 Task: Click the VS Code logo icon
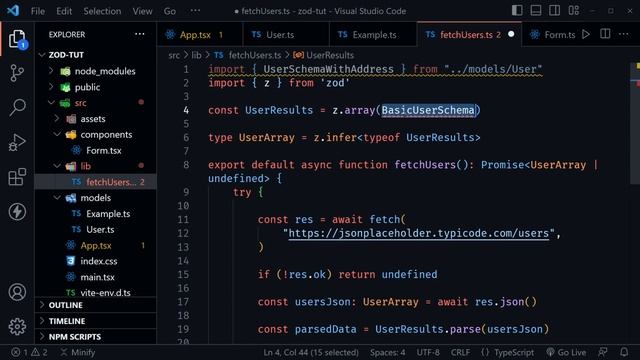point(13,11)
